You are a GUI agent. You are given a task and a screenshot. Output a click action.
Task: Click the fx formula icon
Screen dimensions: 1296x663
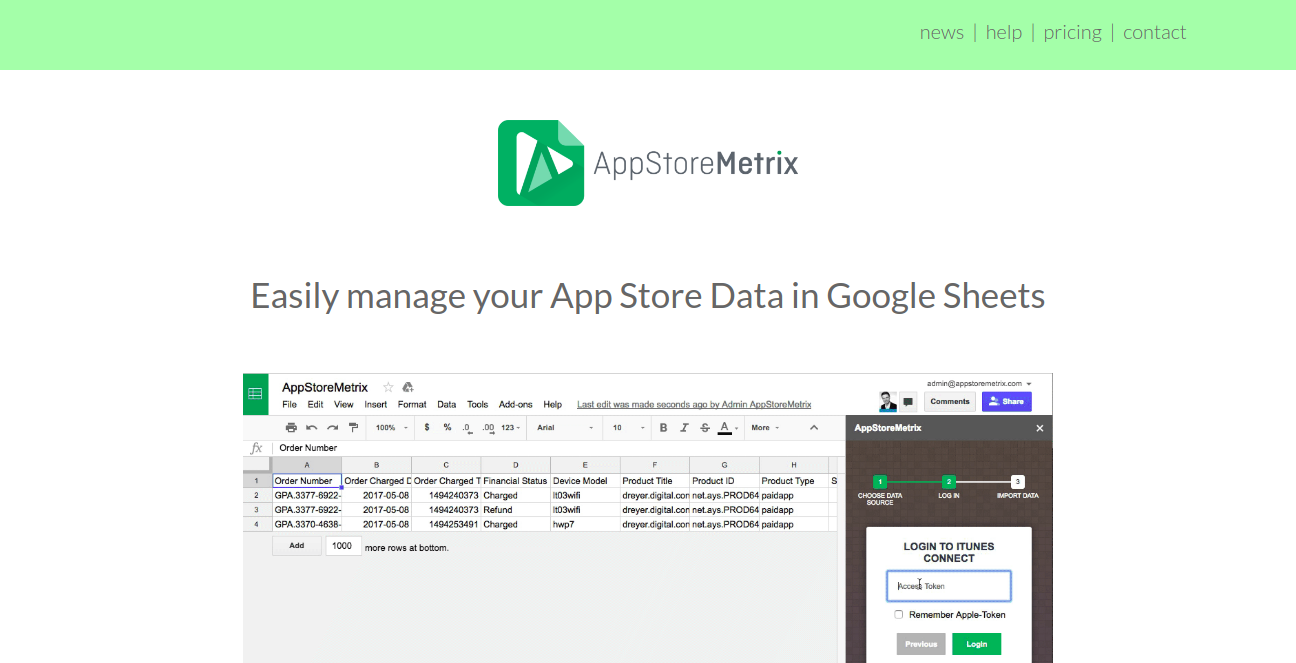click(256, 448)
